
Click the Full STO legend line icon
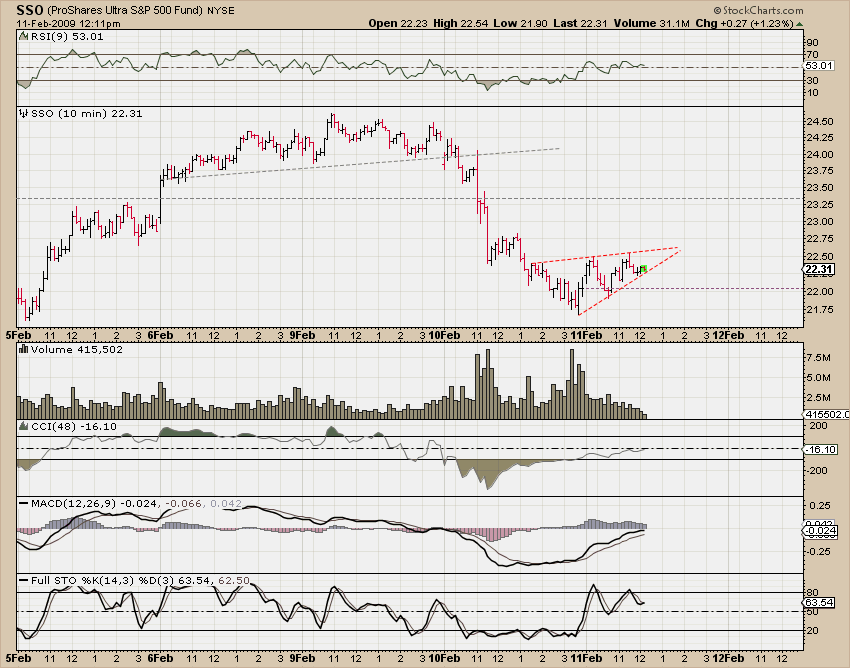(23, 581)
